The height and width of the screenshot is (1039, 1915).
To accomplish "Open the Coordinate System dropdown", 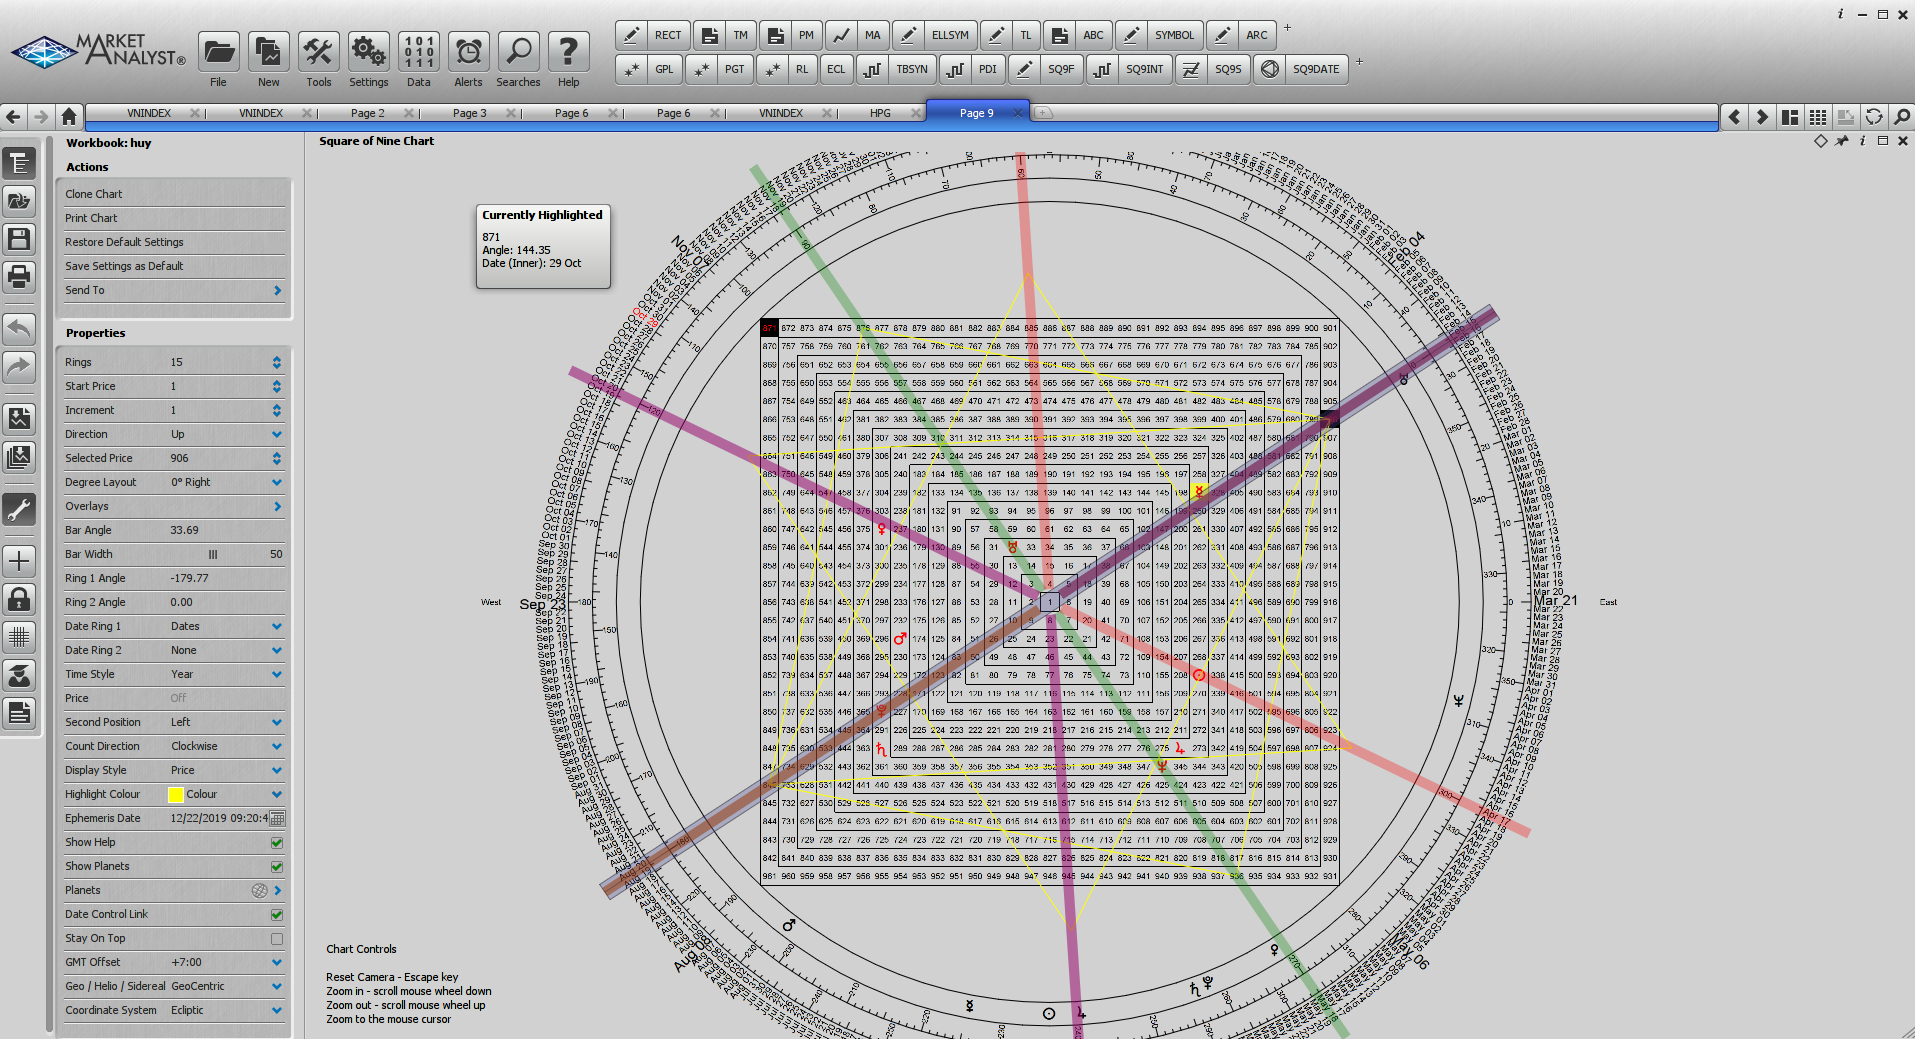I will click(276, 1010).
